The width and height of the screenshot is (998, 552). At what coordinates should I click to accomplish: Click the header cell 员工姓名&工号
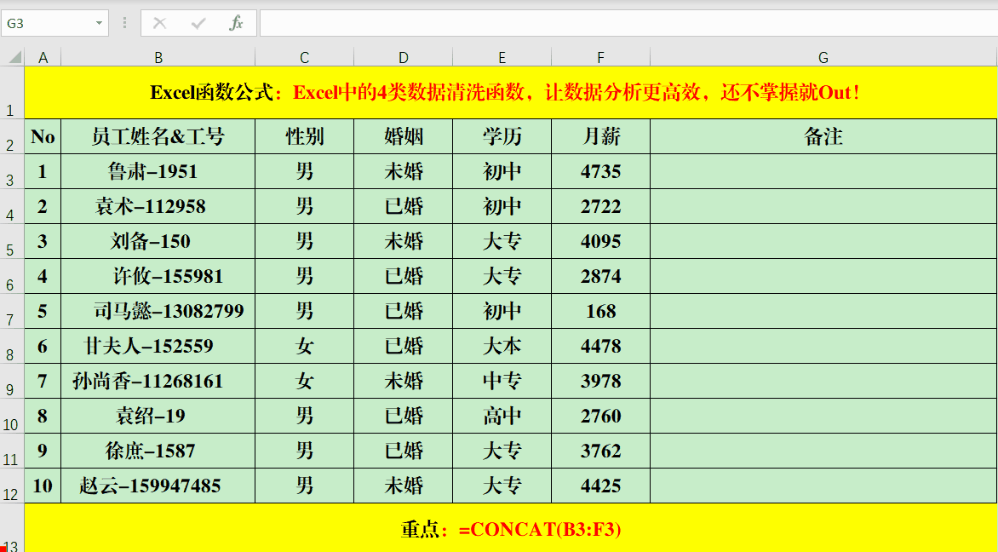[158, 136]
